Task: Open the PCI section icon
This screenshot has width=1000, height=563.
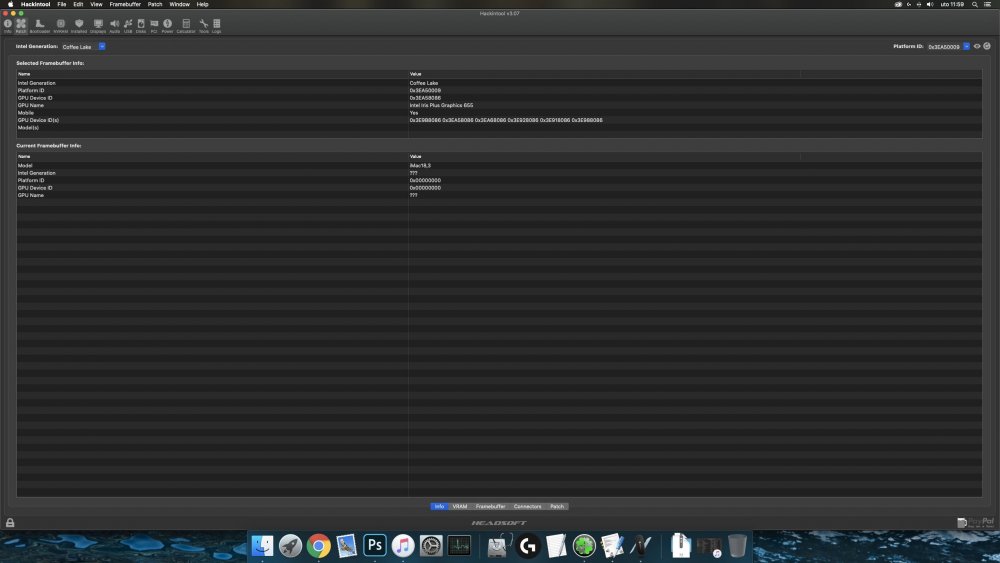Action: (154, 26)
